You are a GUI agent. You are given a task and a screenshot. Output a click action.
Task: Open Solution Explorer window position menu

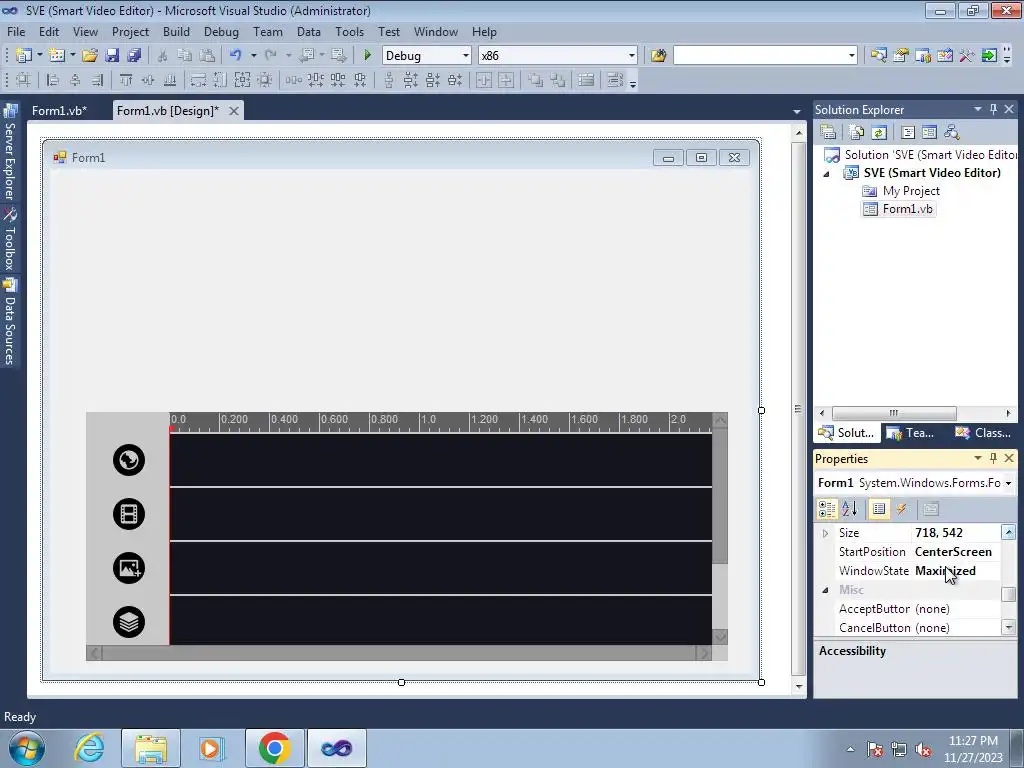pos(978,109)
